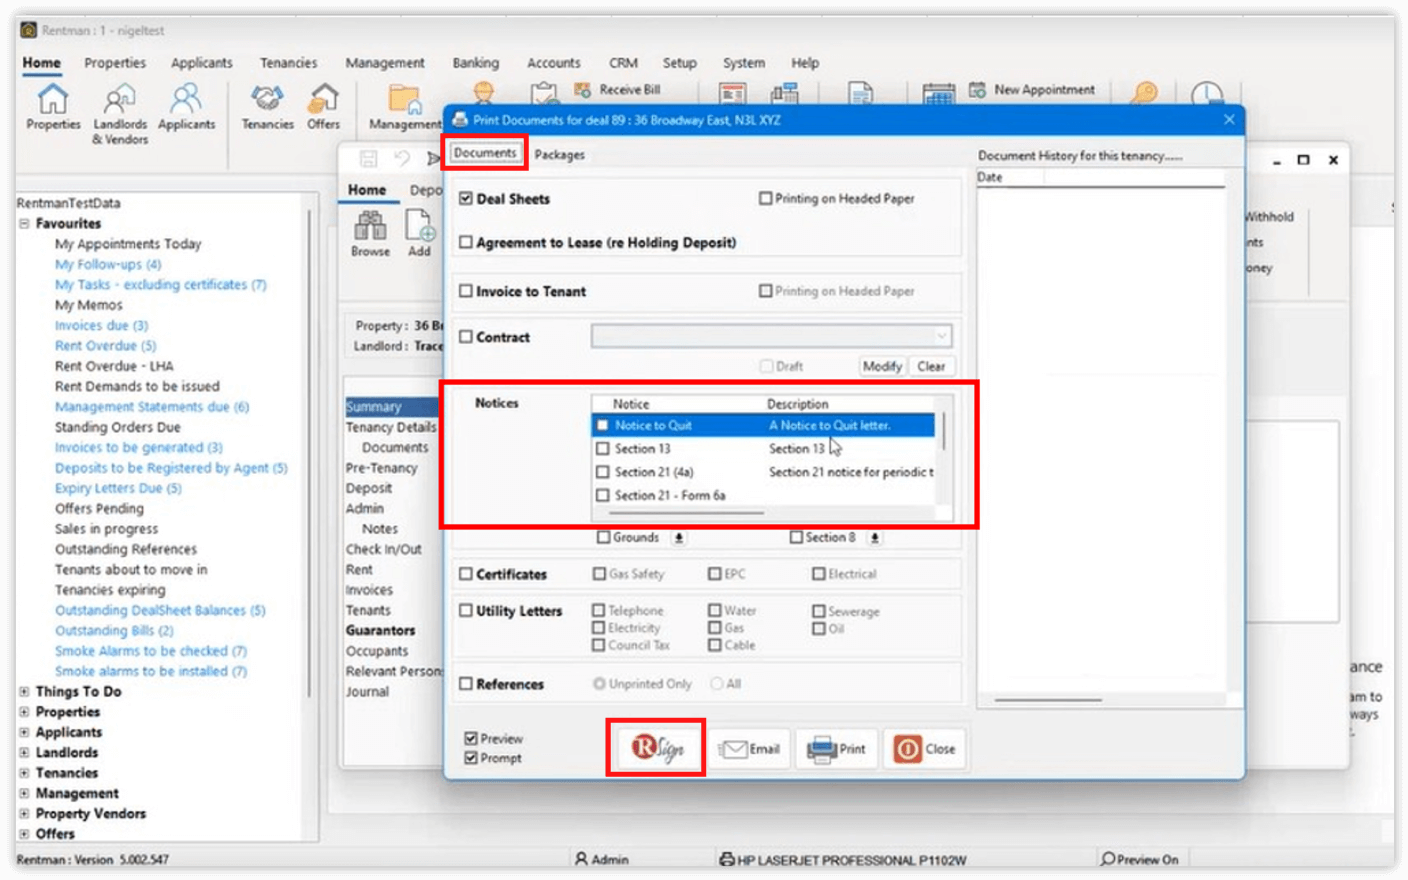Select the Guarantors item in tenancy list
1408x880 pixels.
click(380, 631)
